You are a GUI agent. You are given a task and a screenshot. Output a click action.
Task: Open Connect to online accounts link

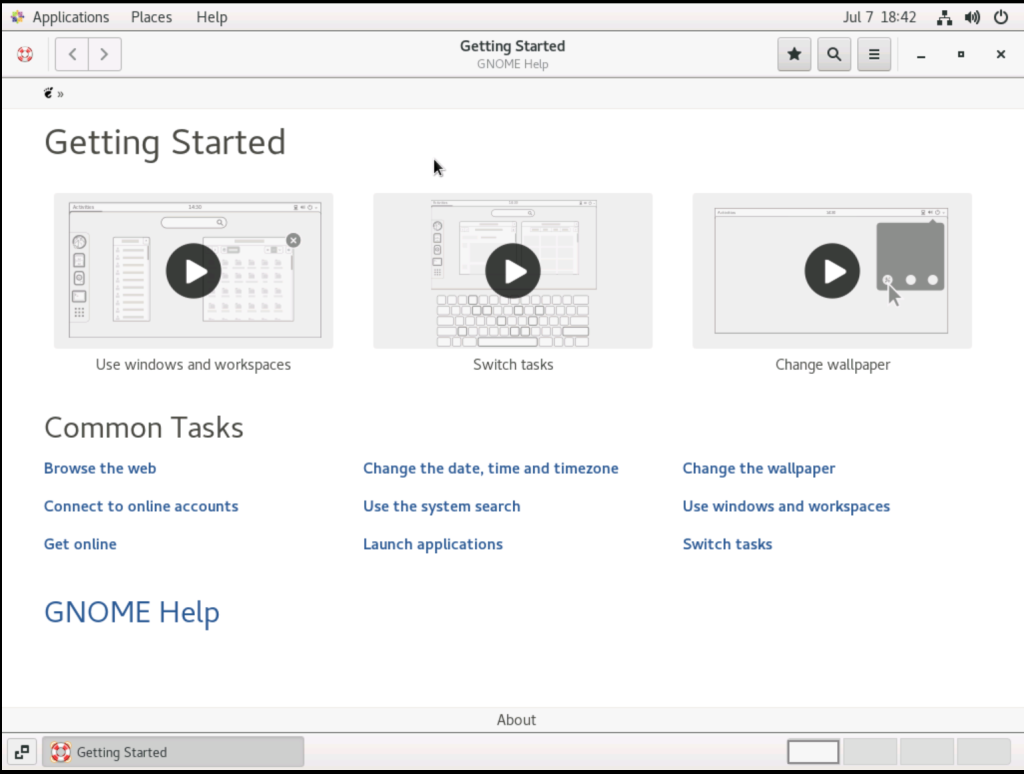click(x=141, y=506)
